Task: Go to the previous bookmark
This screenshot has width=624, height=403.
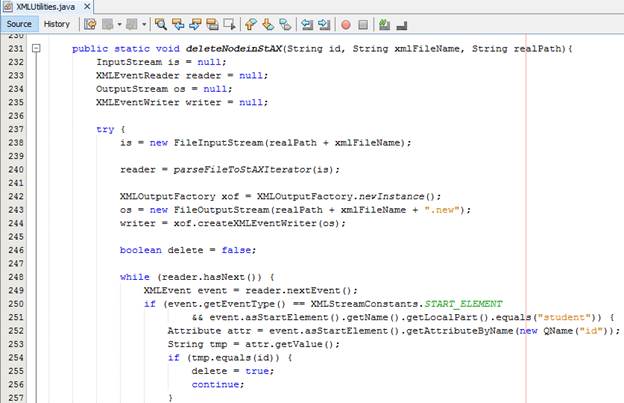Action: click(x=250, y=25)
